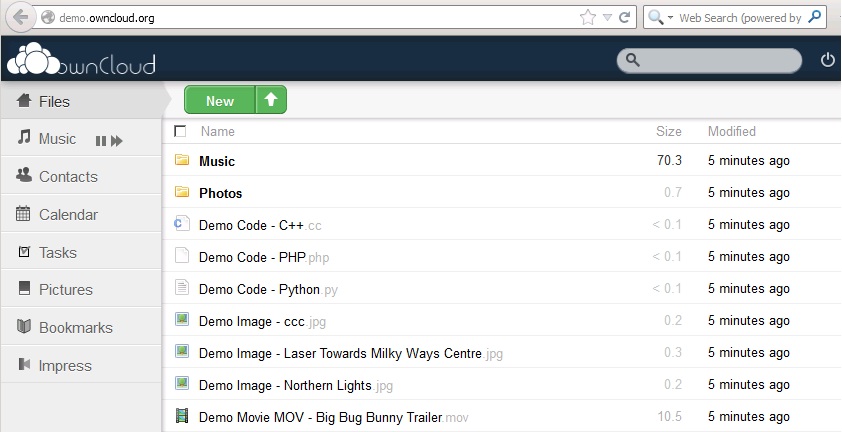The image size is (842, 432).
Task: Click the Photos folder icon
Action: (x=182, y=191)
